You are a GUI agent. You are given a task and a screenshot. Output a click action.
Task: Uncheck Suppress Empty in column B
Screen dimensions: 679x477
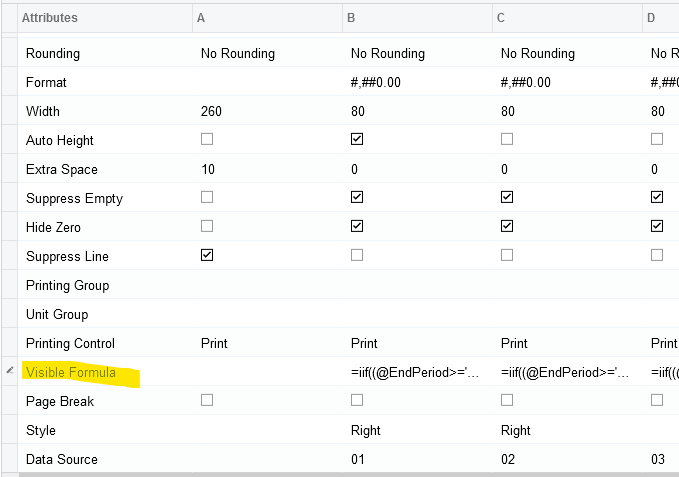[357, 197]
